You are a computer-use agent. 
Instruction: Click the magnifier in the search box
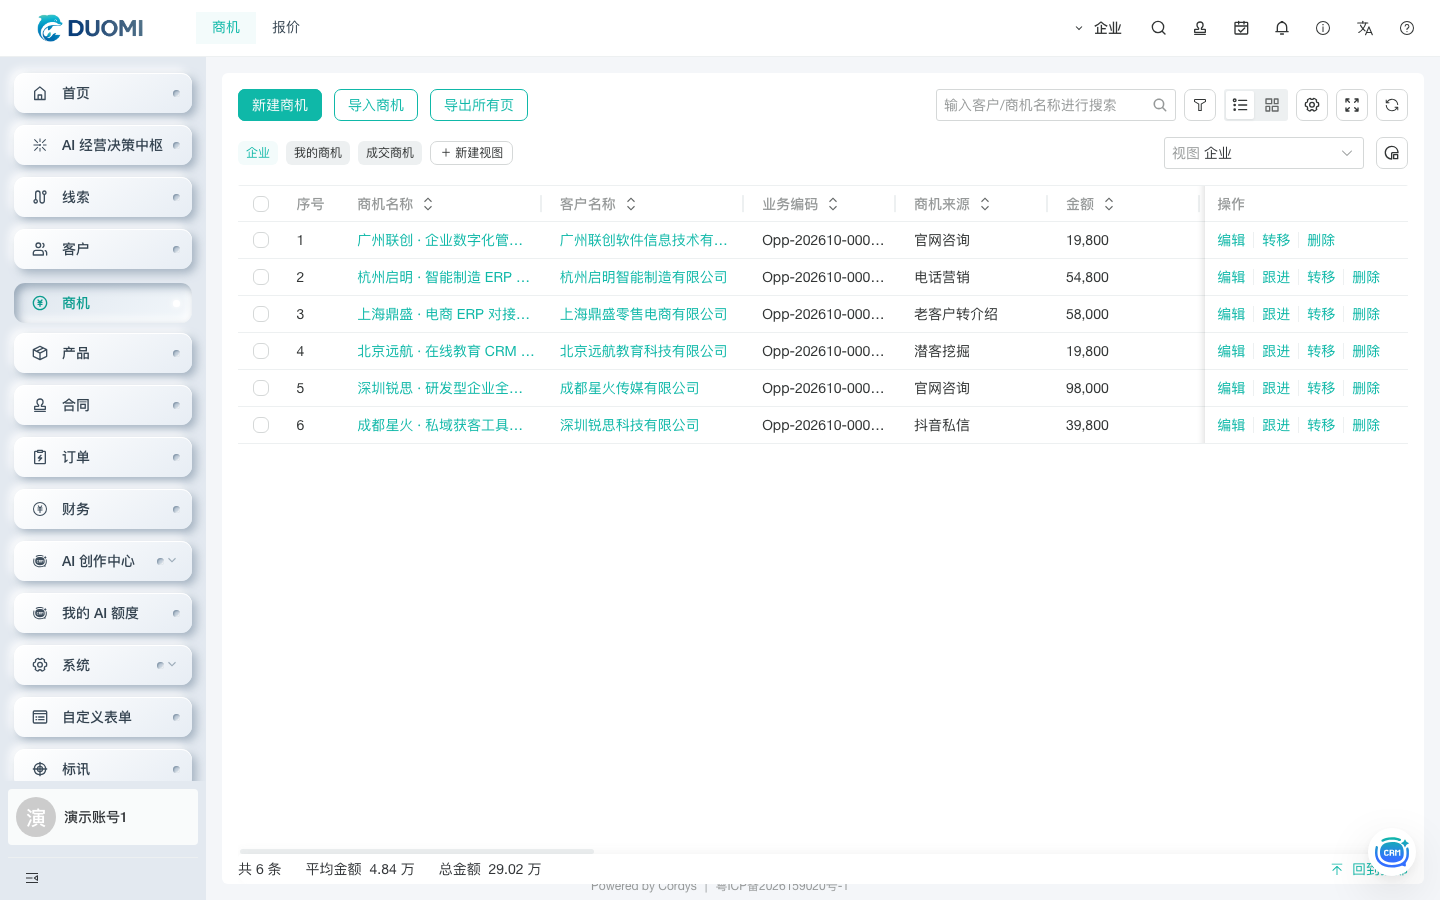coord(1160,105)
